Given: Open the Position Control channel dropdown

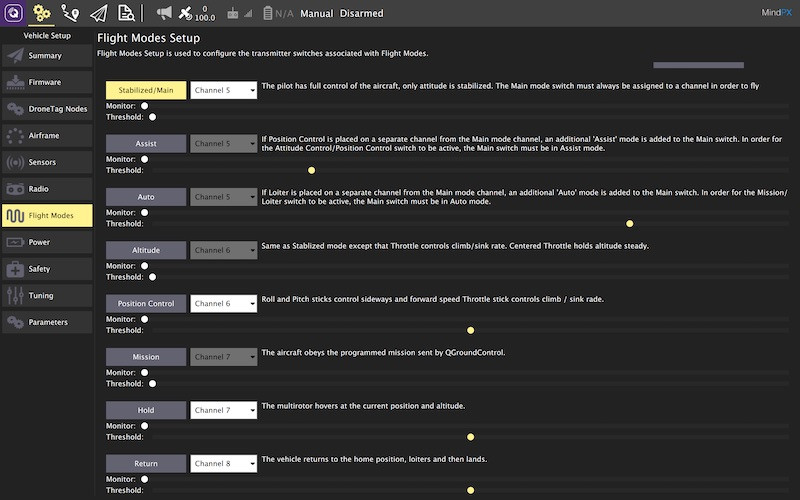Looking at the screenshot, I should coord(224,303).
